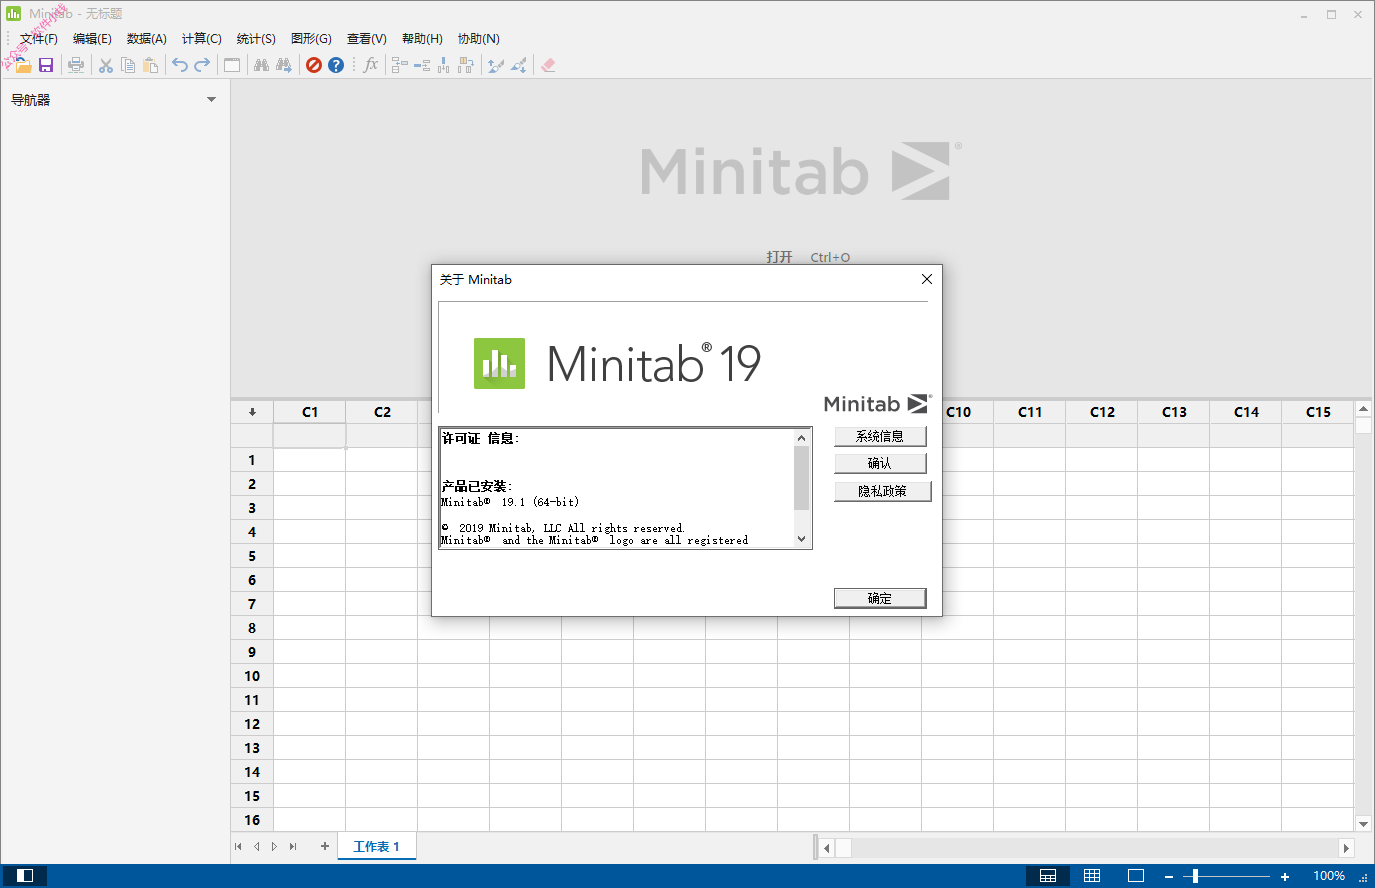1375x888 pixels.
Task: Select the 工作表 1 tab
Action: [376, 847]
